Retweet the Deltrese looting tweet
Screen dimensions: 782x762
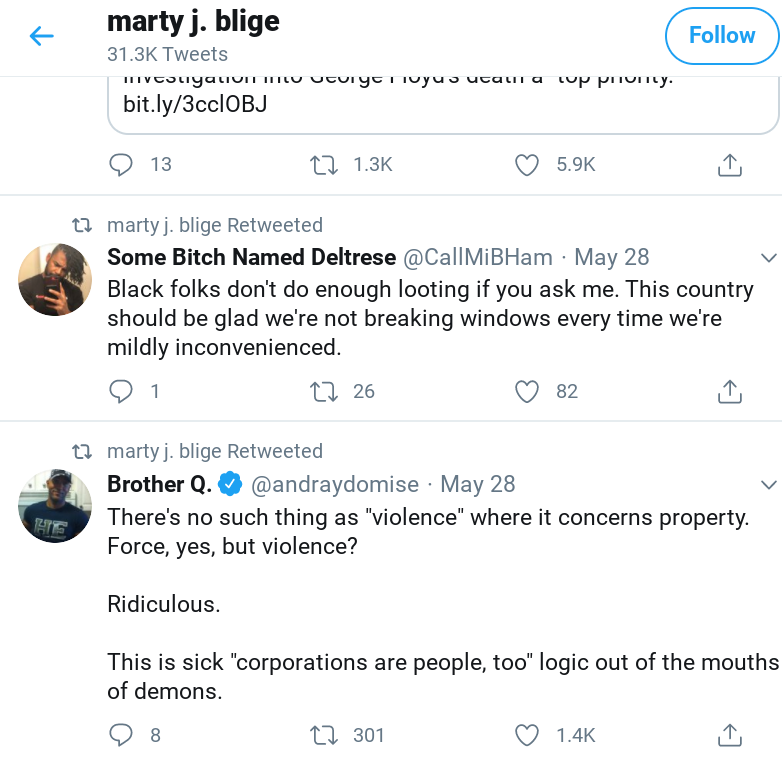324,391
